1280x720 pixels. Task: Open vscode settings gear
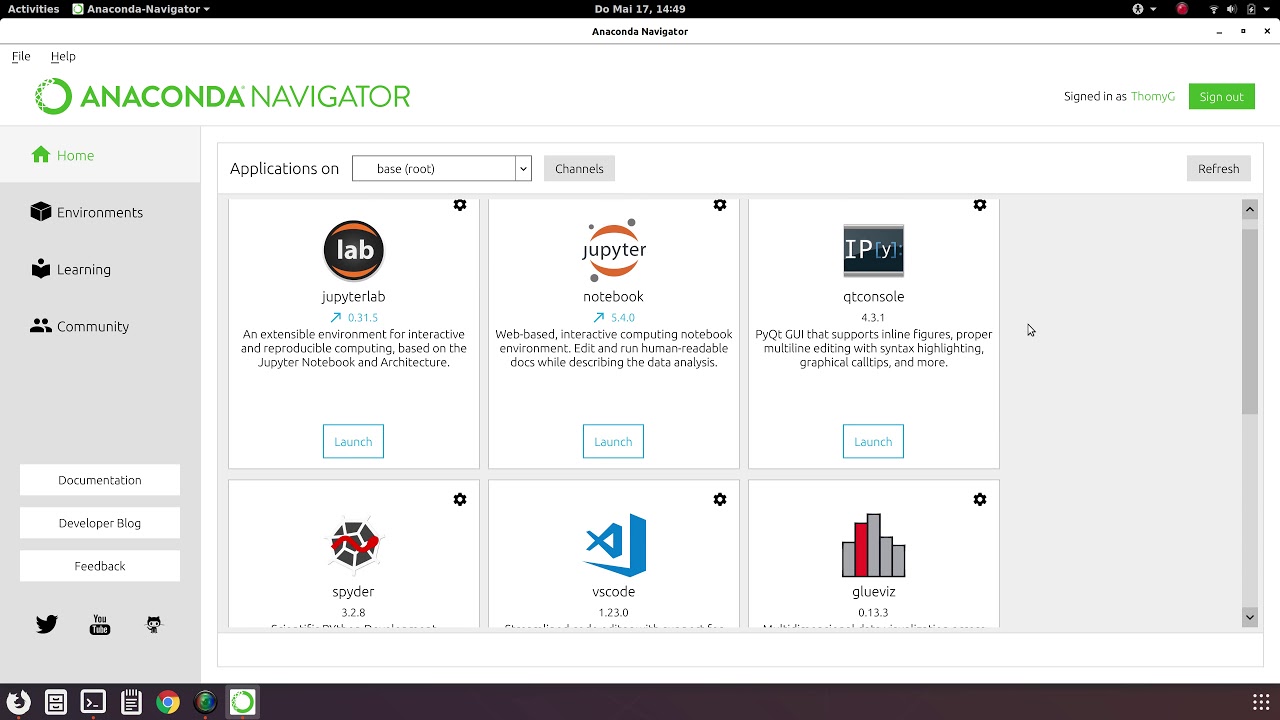point(720,499)
